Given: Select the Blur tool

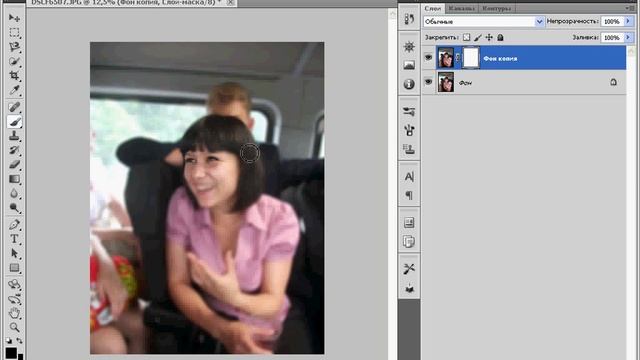Looking at the screenshot, I should pyautogui.click(x=14, y=193).
